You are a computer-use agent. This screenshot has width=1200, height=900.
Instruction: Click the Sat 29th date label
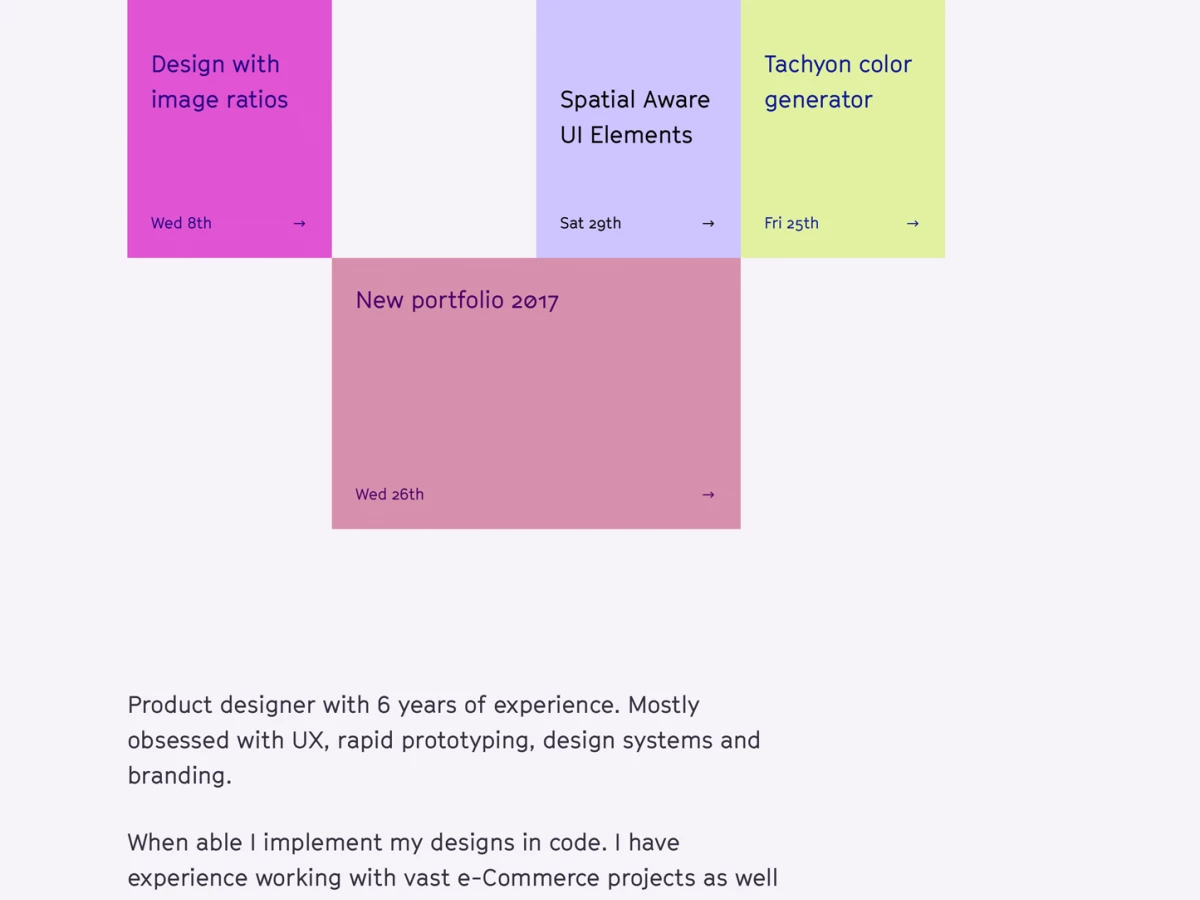click(590, 223)
